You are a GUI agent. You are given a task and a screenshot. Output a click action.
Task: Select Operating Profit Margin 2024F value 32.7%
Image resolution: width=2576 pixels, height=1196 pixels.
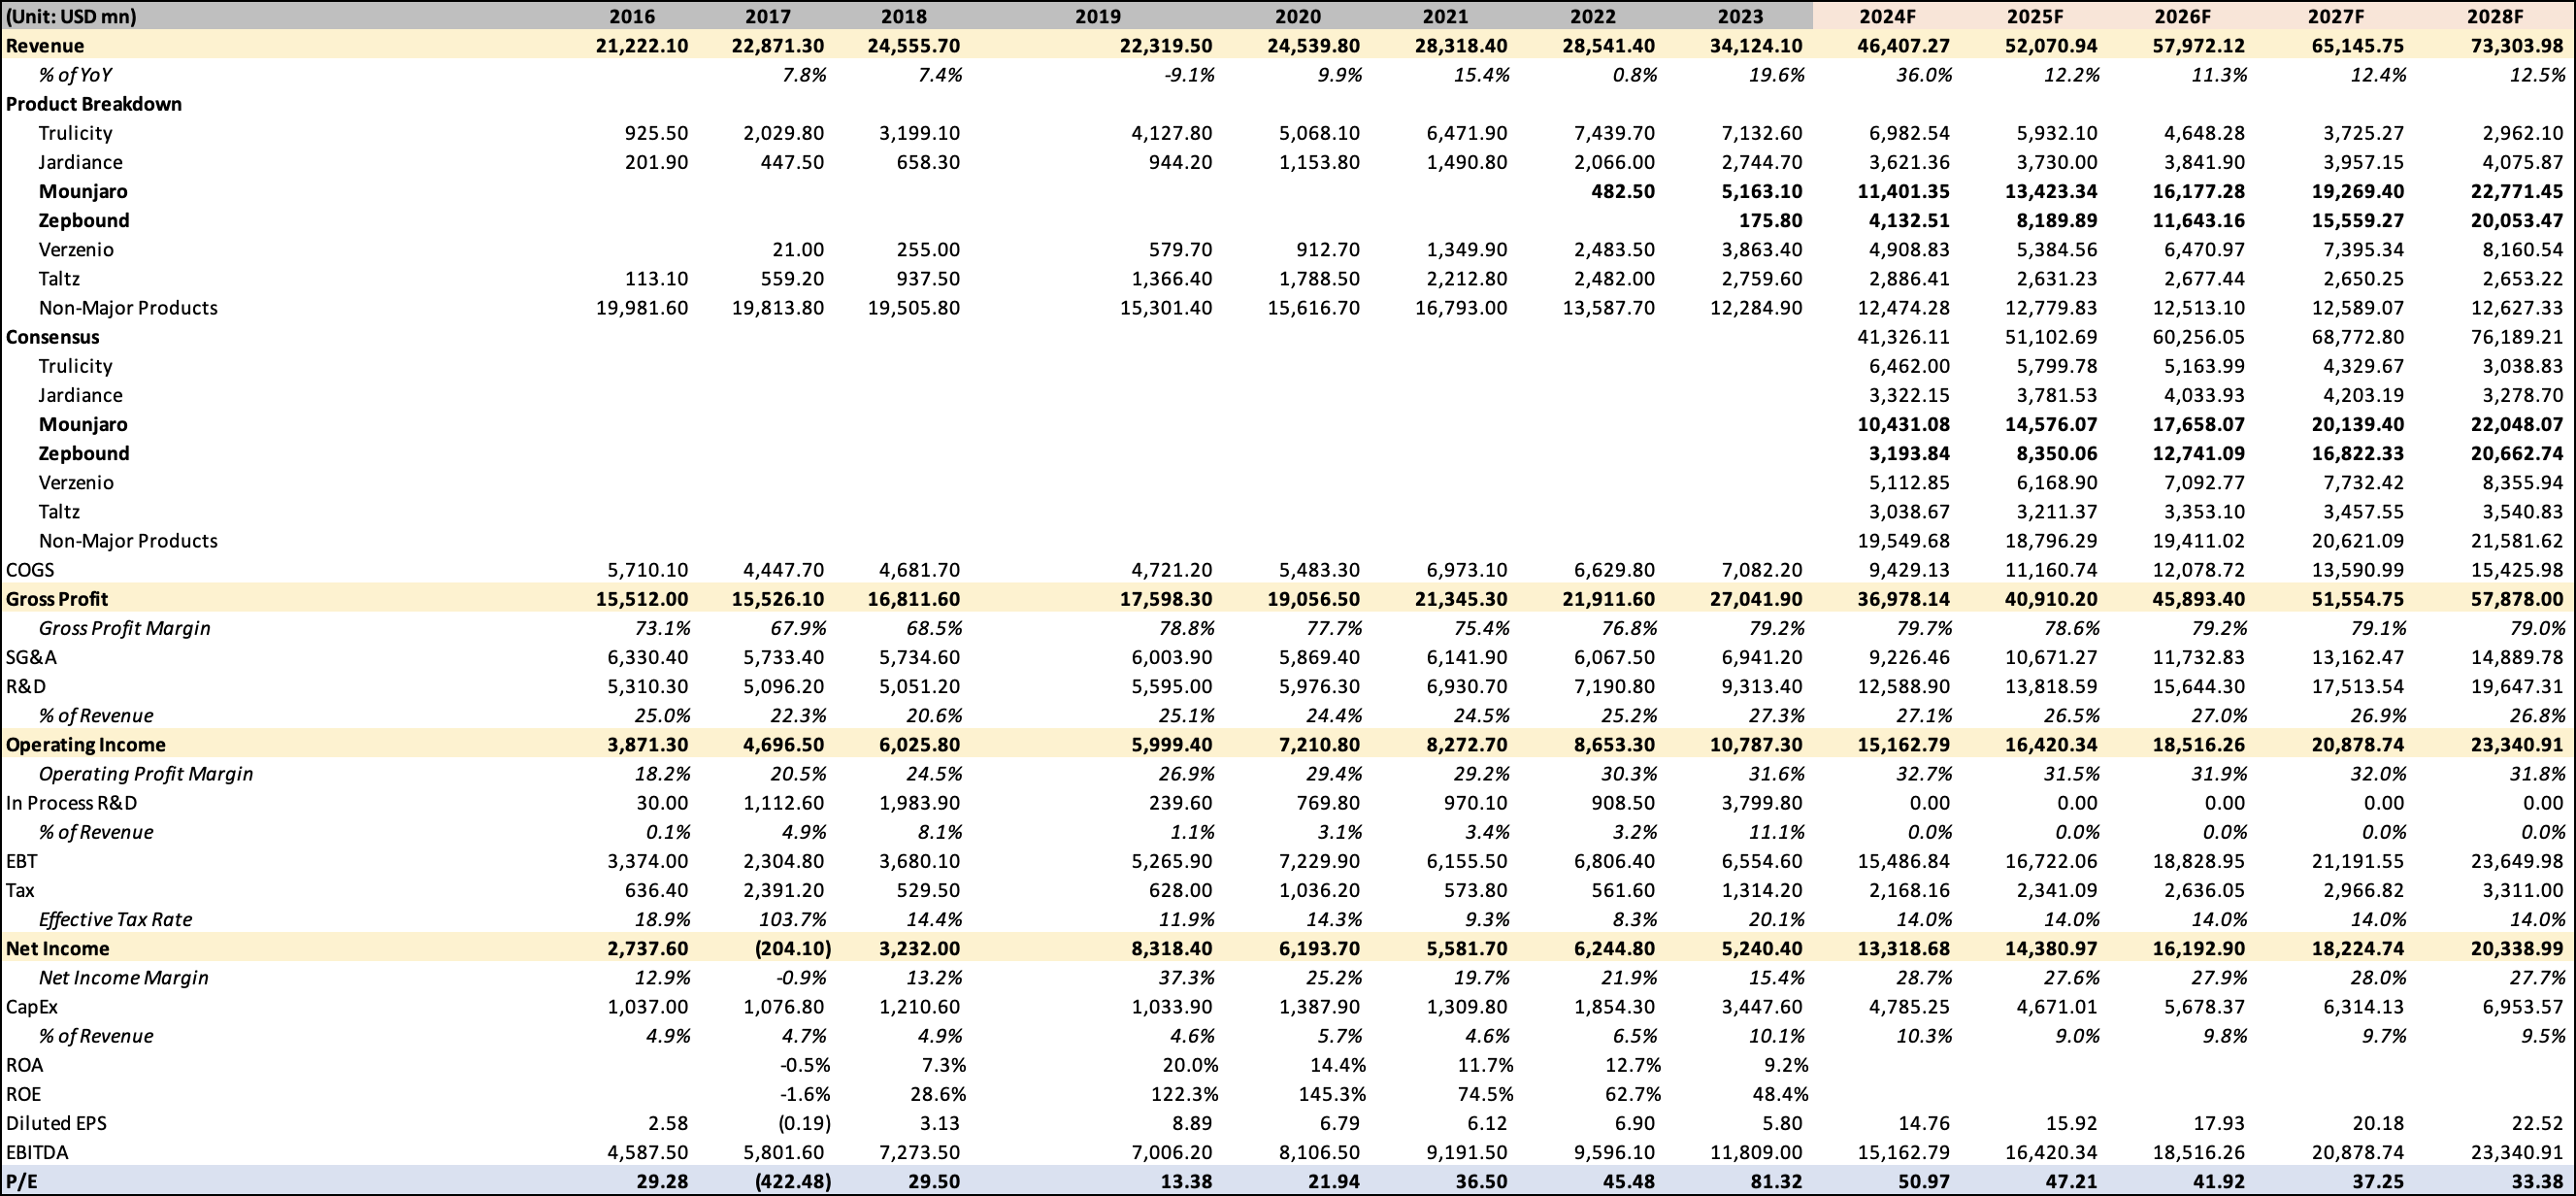1923,772
